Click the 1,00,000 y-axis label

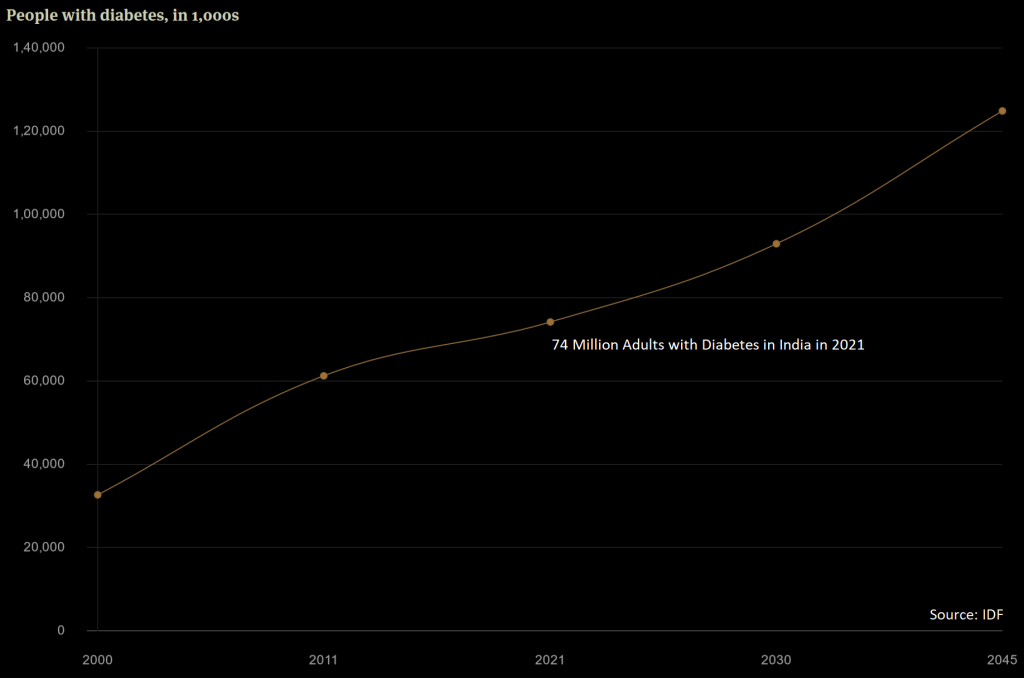(40, 213)
